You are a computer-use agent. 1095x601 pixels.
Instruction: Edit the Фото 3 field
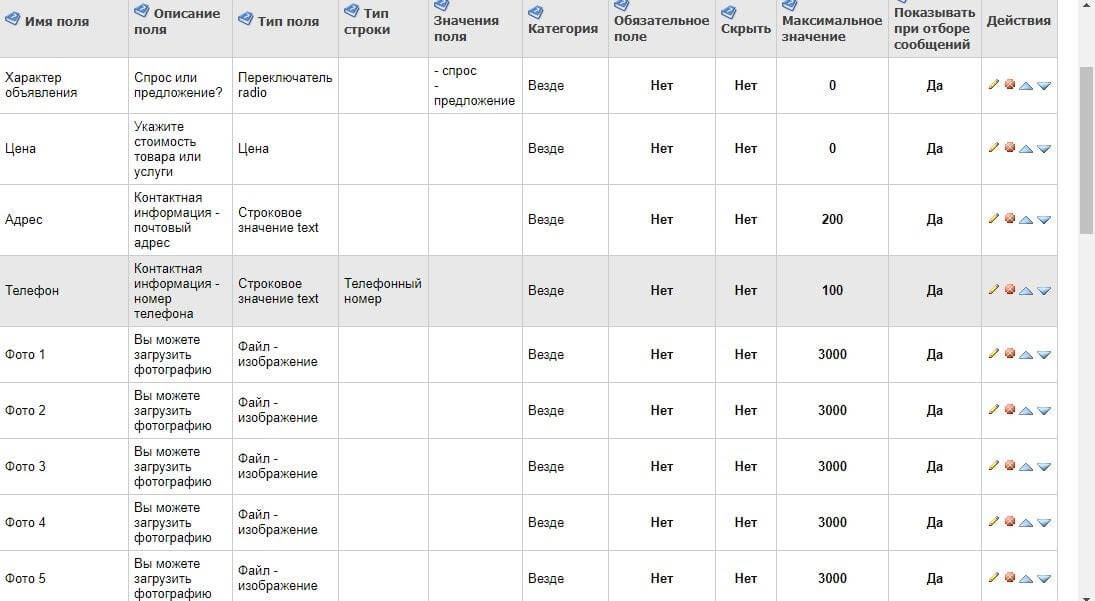click(994, 466)
